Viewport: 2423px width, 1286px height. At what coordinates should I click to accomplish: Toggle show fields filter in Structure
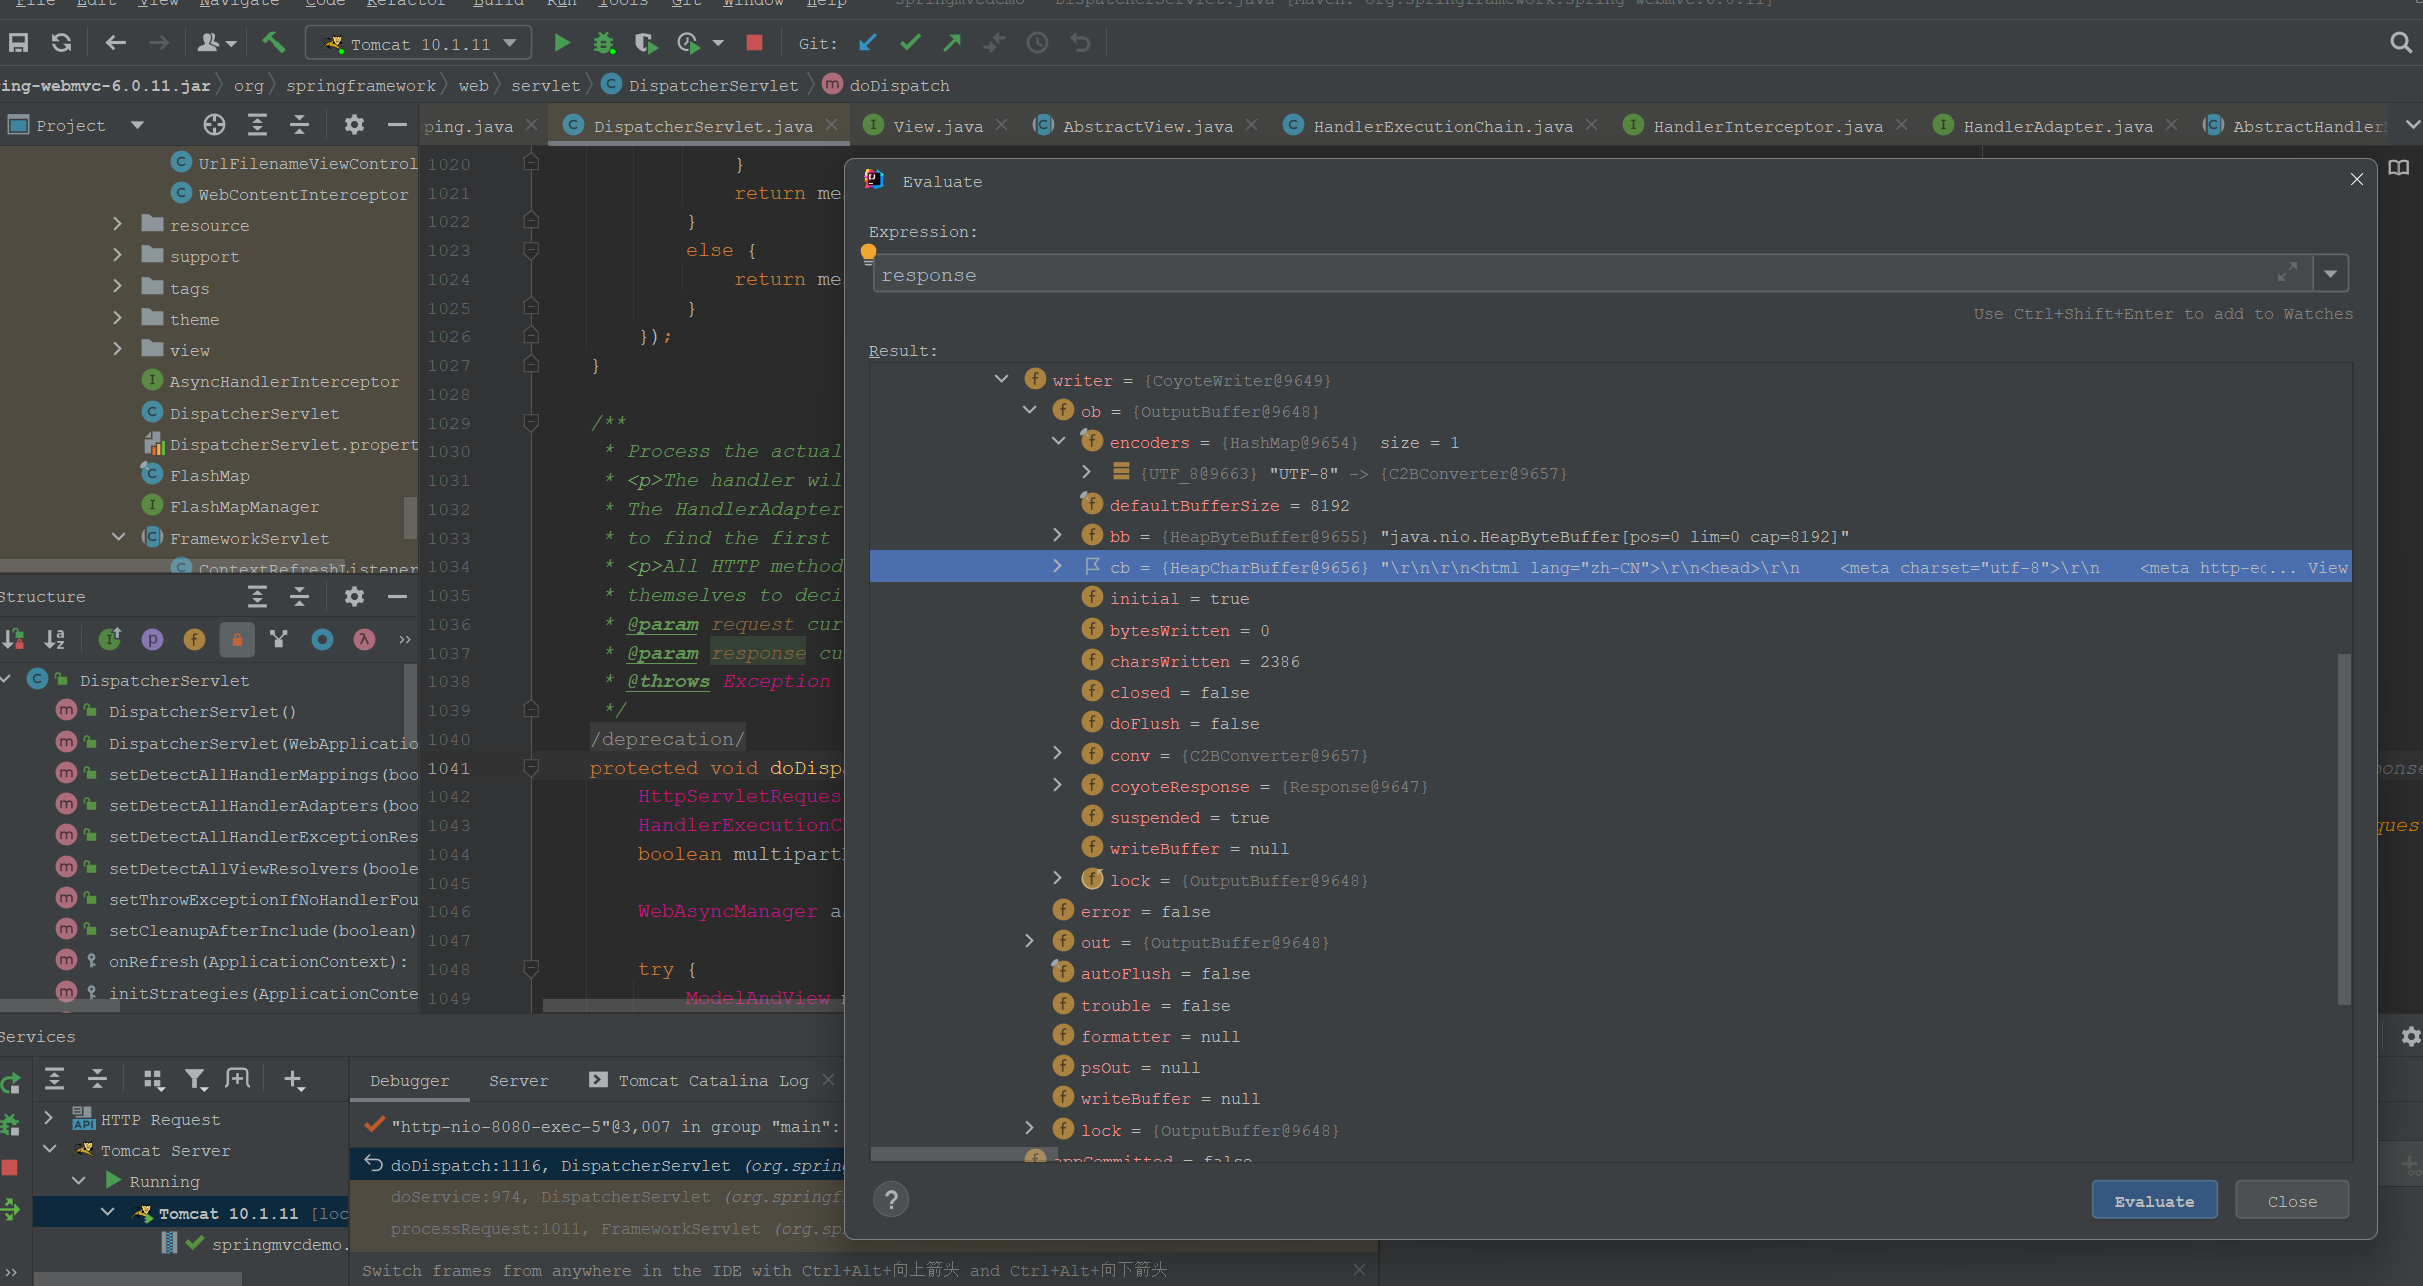(x=194, y=640)
